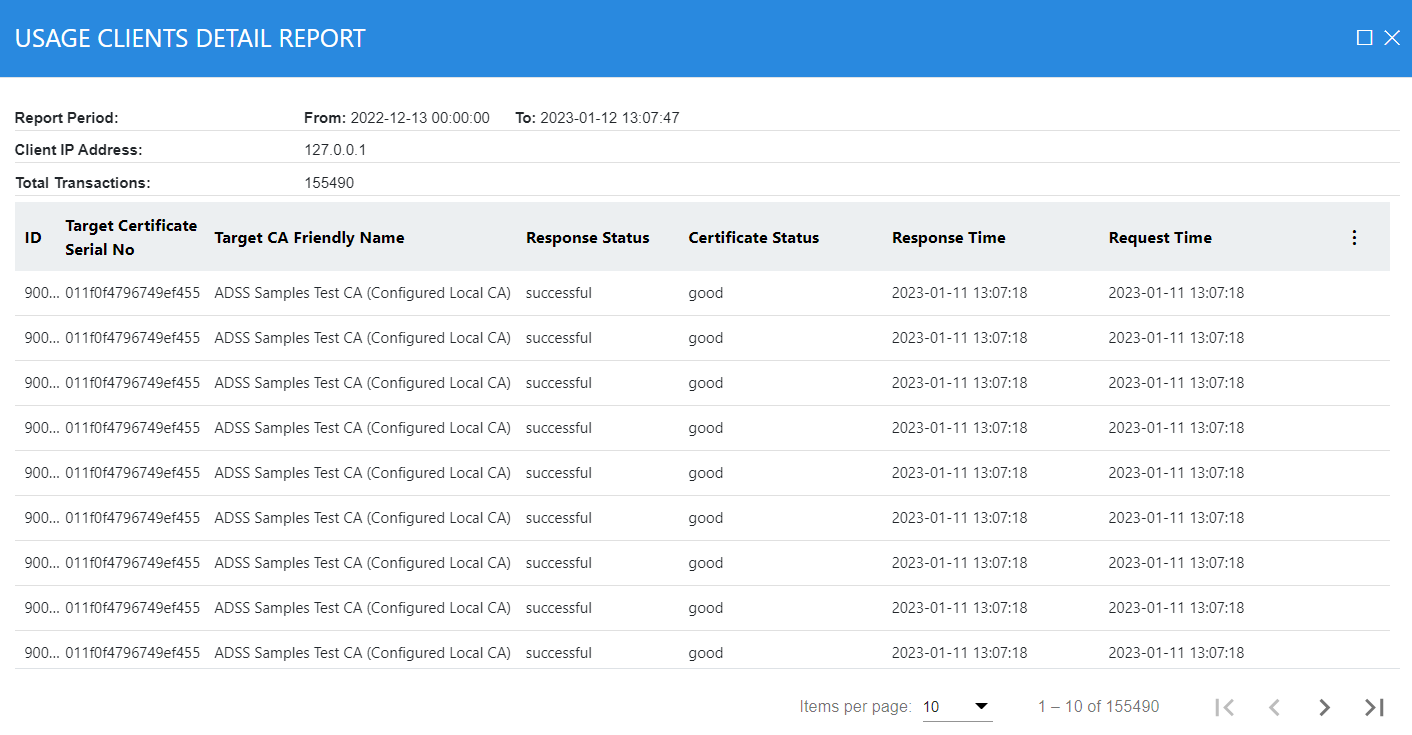Click the Target Certificate Serial No header
The width and height of the screenshot is (1412, 735).
pos(131,238)
